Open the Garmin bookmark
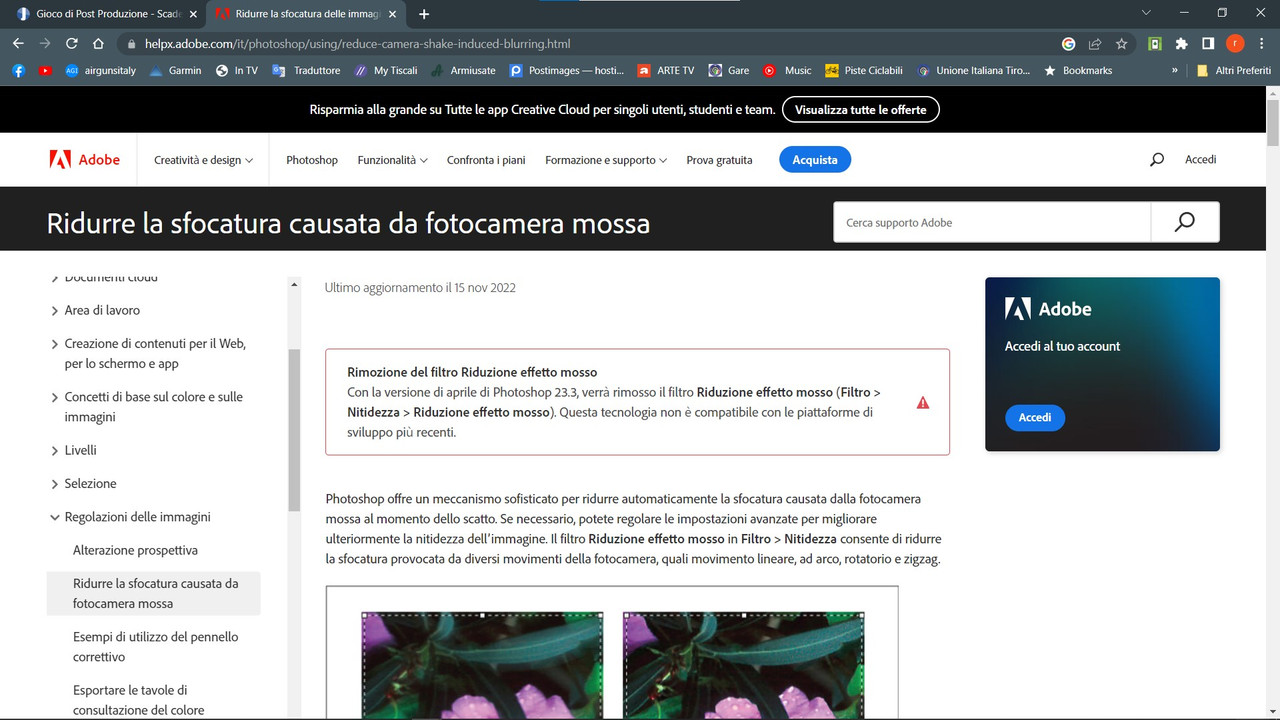 click(x=175, y=71)
